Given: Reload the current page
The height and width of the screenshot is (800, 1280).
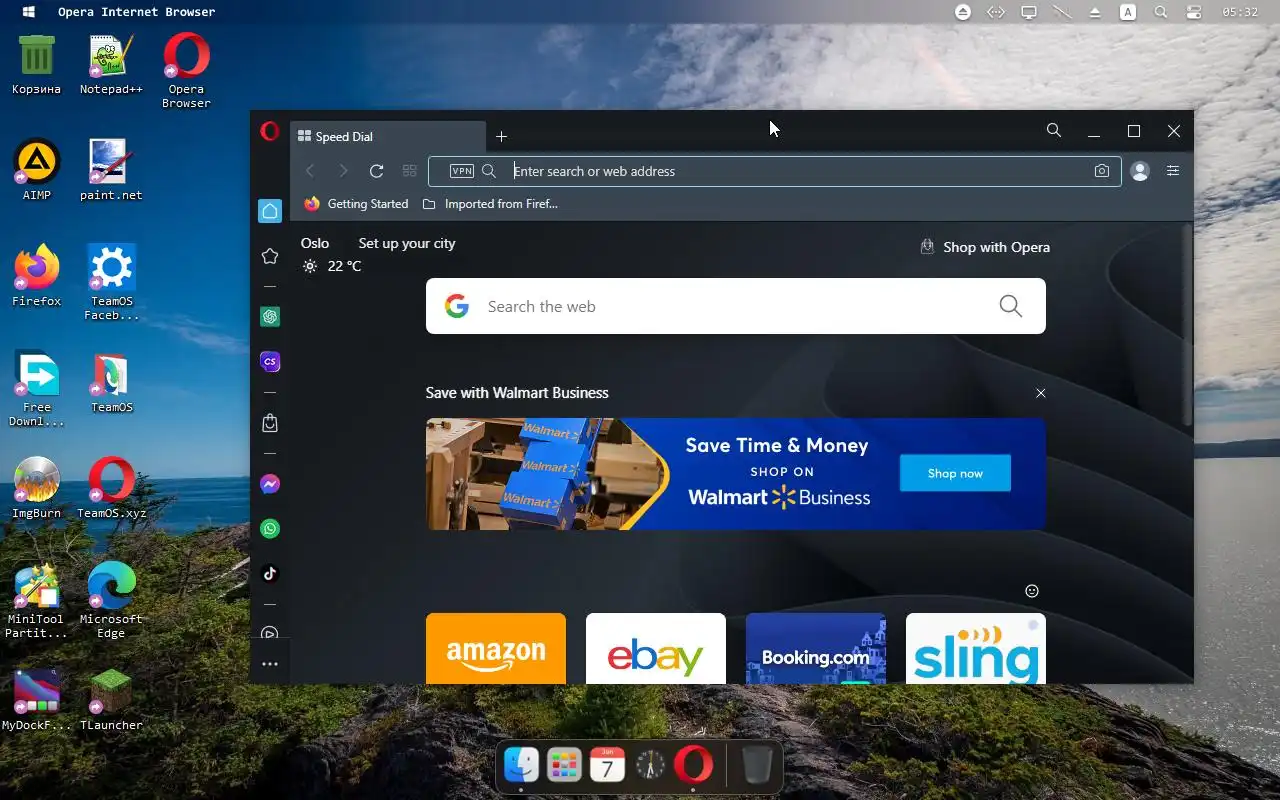Looking at the screenshot, I should pyautogui.click(x=376, y=171).
